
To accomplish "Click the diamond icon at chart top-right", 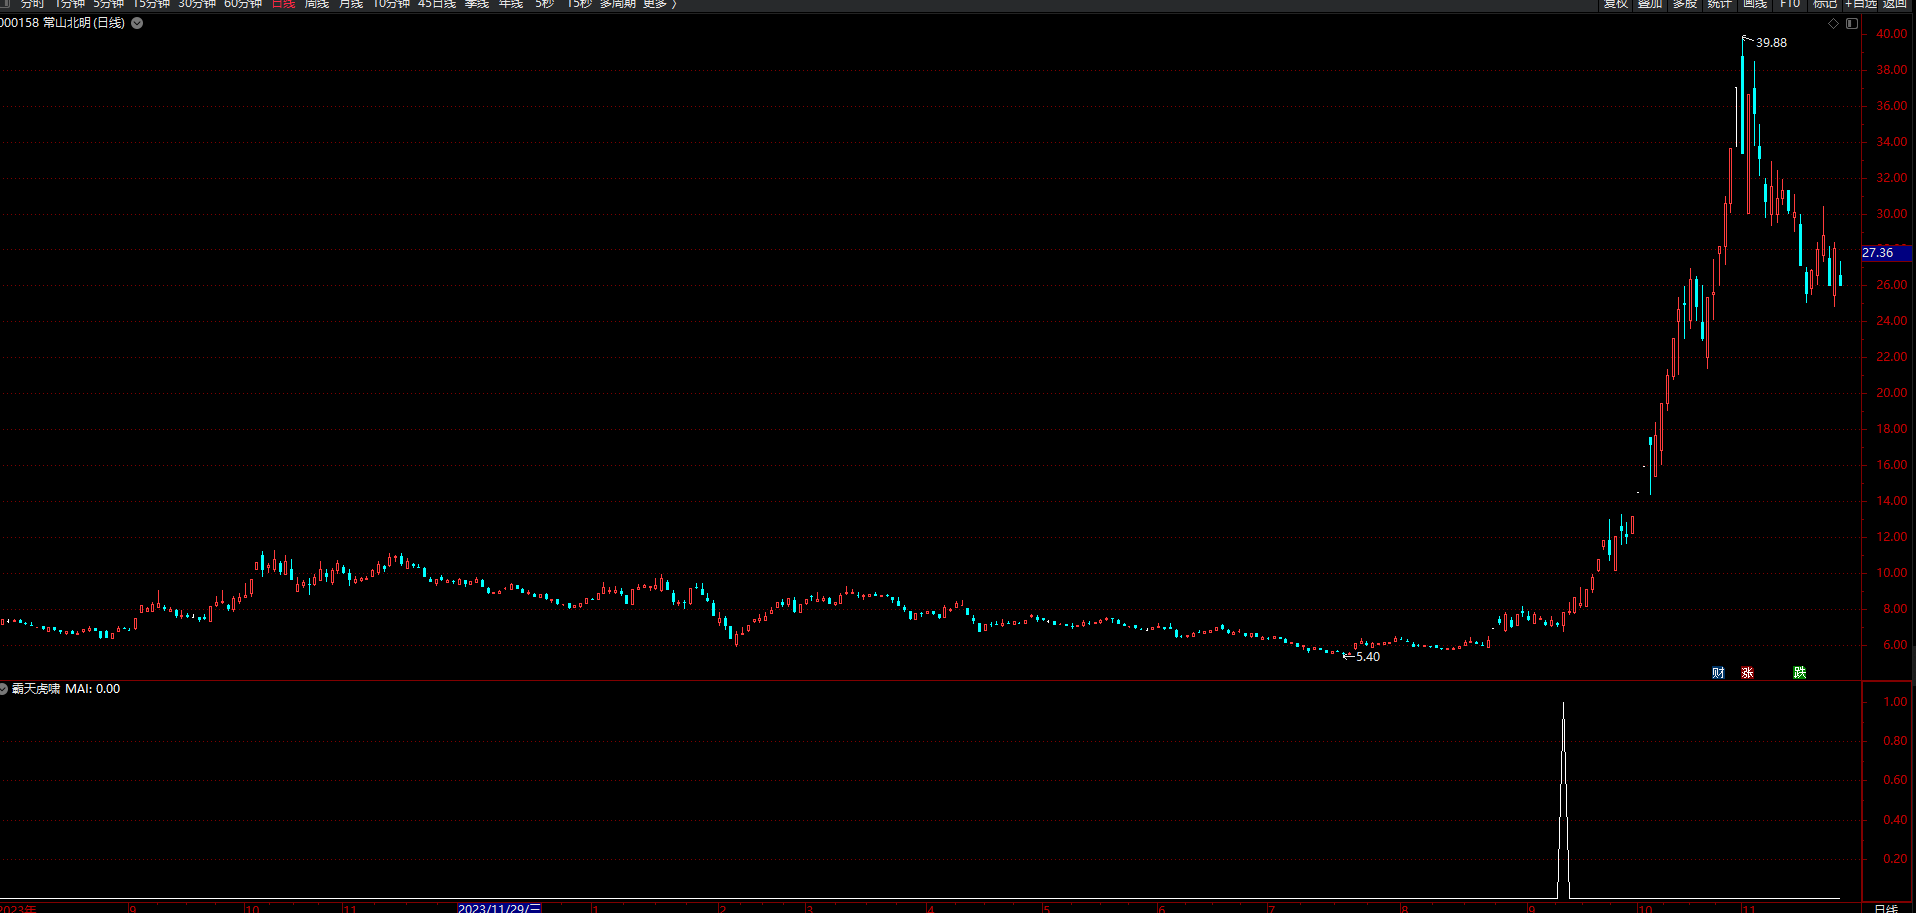I will click(x=1833, y=24).
